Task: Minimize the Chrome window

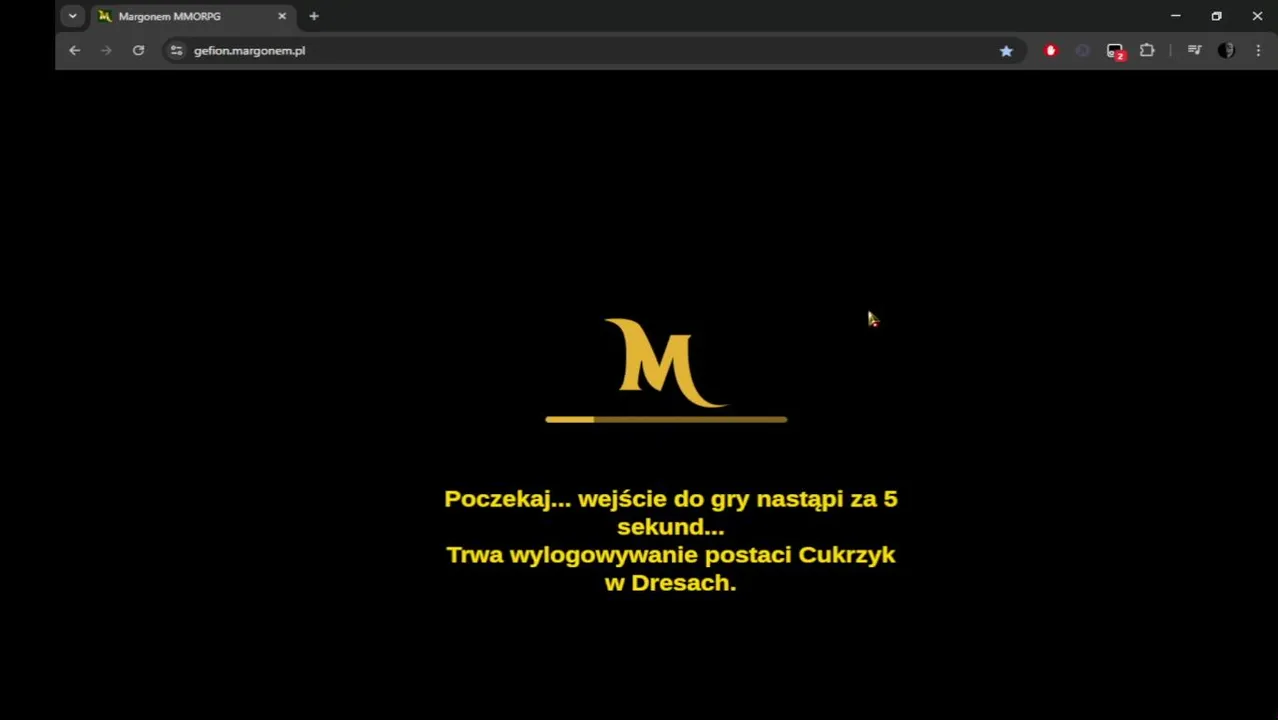Action: (1176, 16)
